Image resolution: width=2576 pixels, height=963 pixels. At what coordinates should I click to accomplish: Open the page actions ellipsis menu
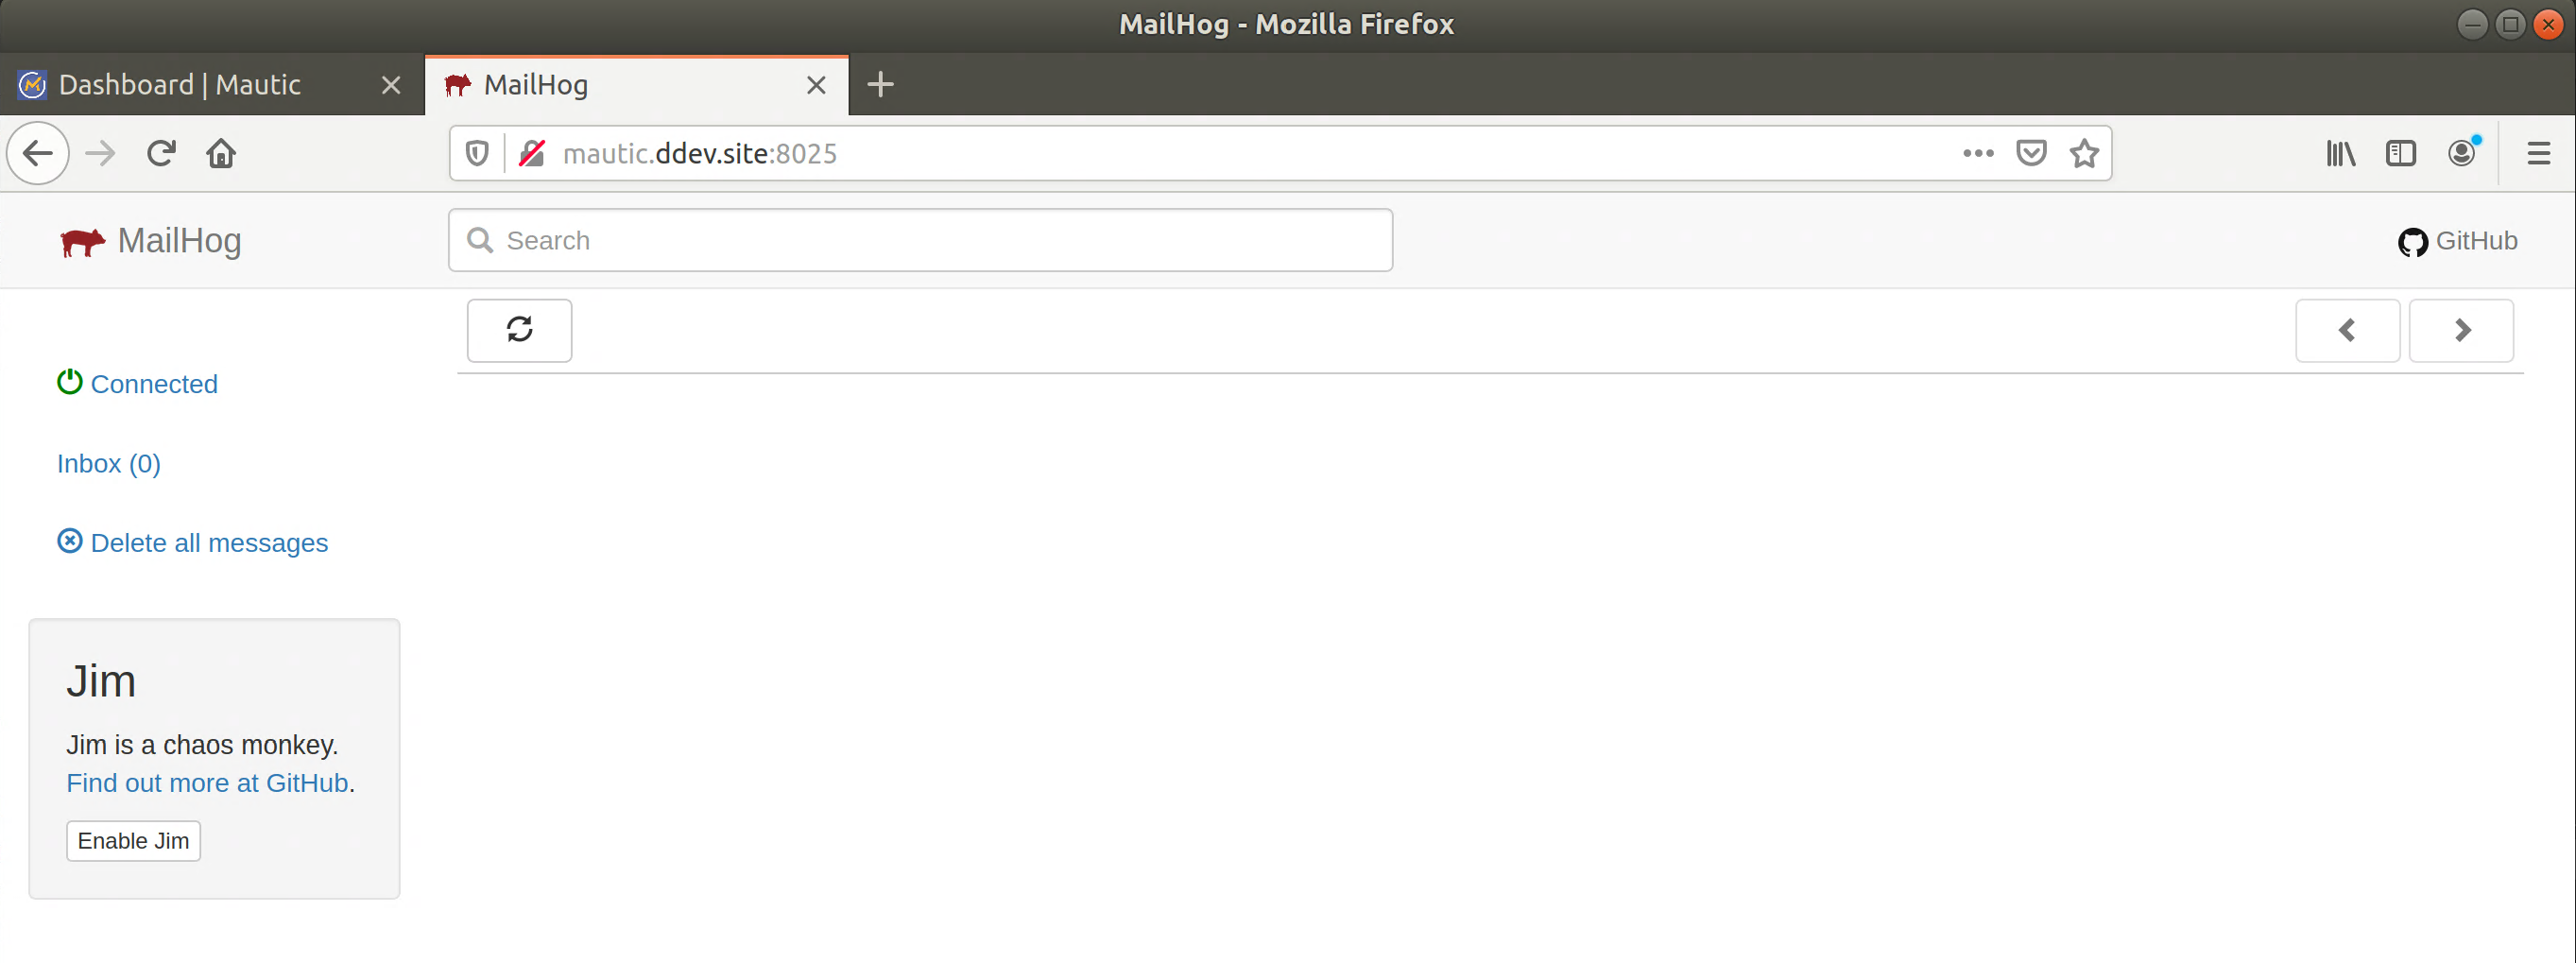pyautogui.click(x=1977, y=153)
